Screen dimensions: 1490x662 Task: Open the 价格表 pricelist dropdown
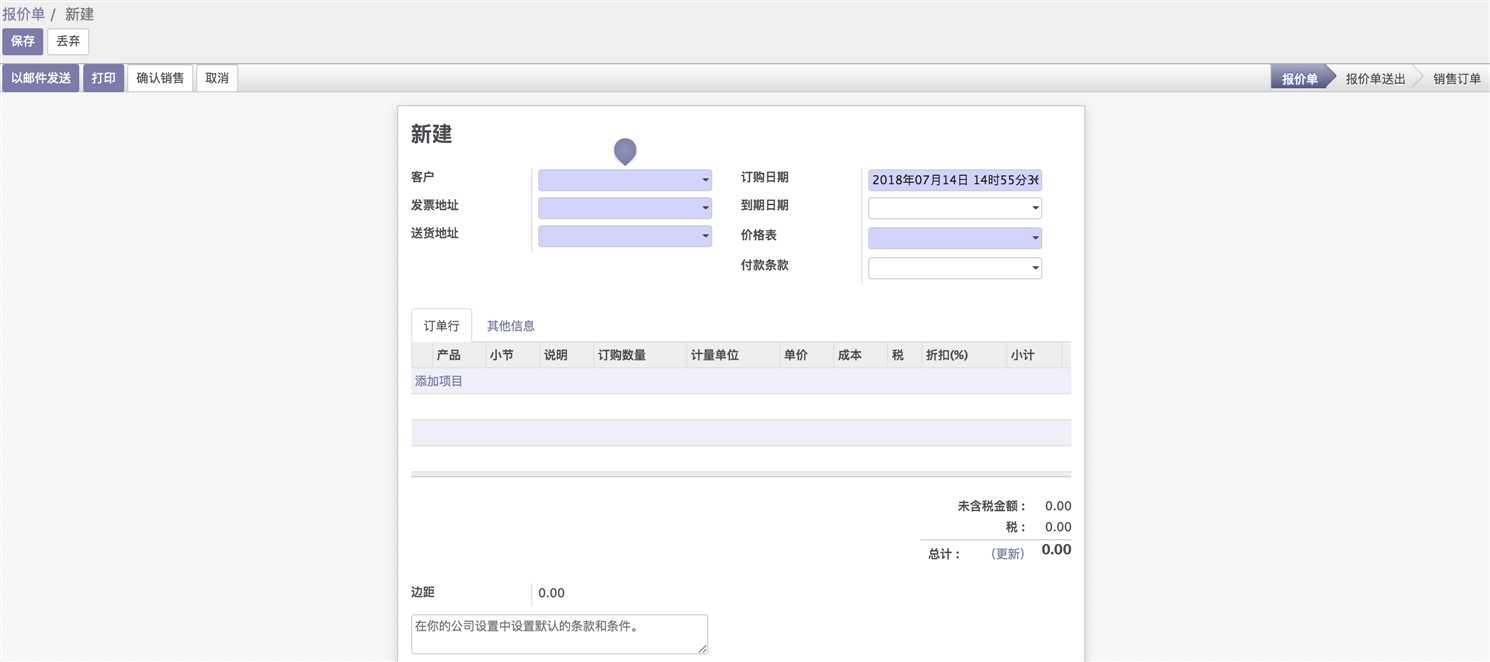pyautogui.click(x=955, y=238)
